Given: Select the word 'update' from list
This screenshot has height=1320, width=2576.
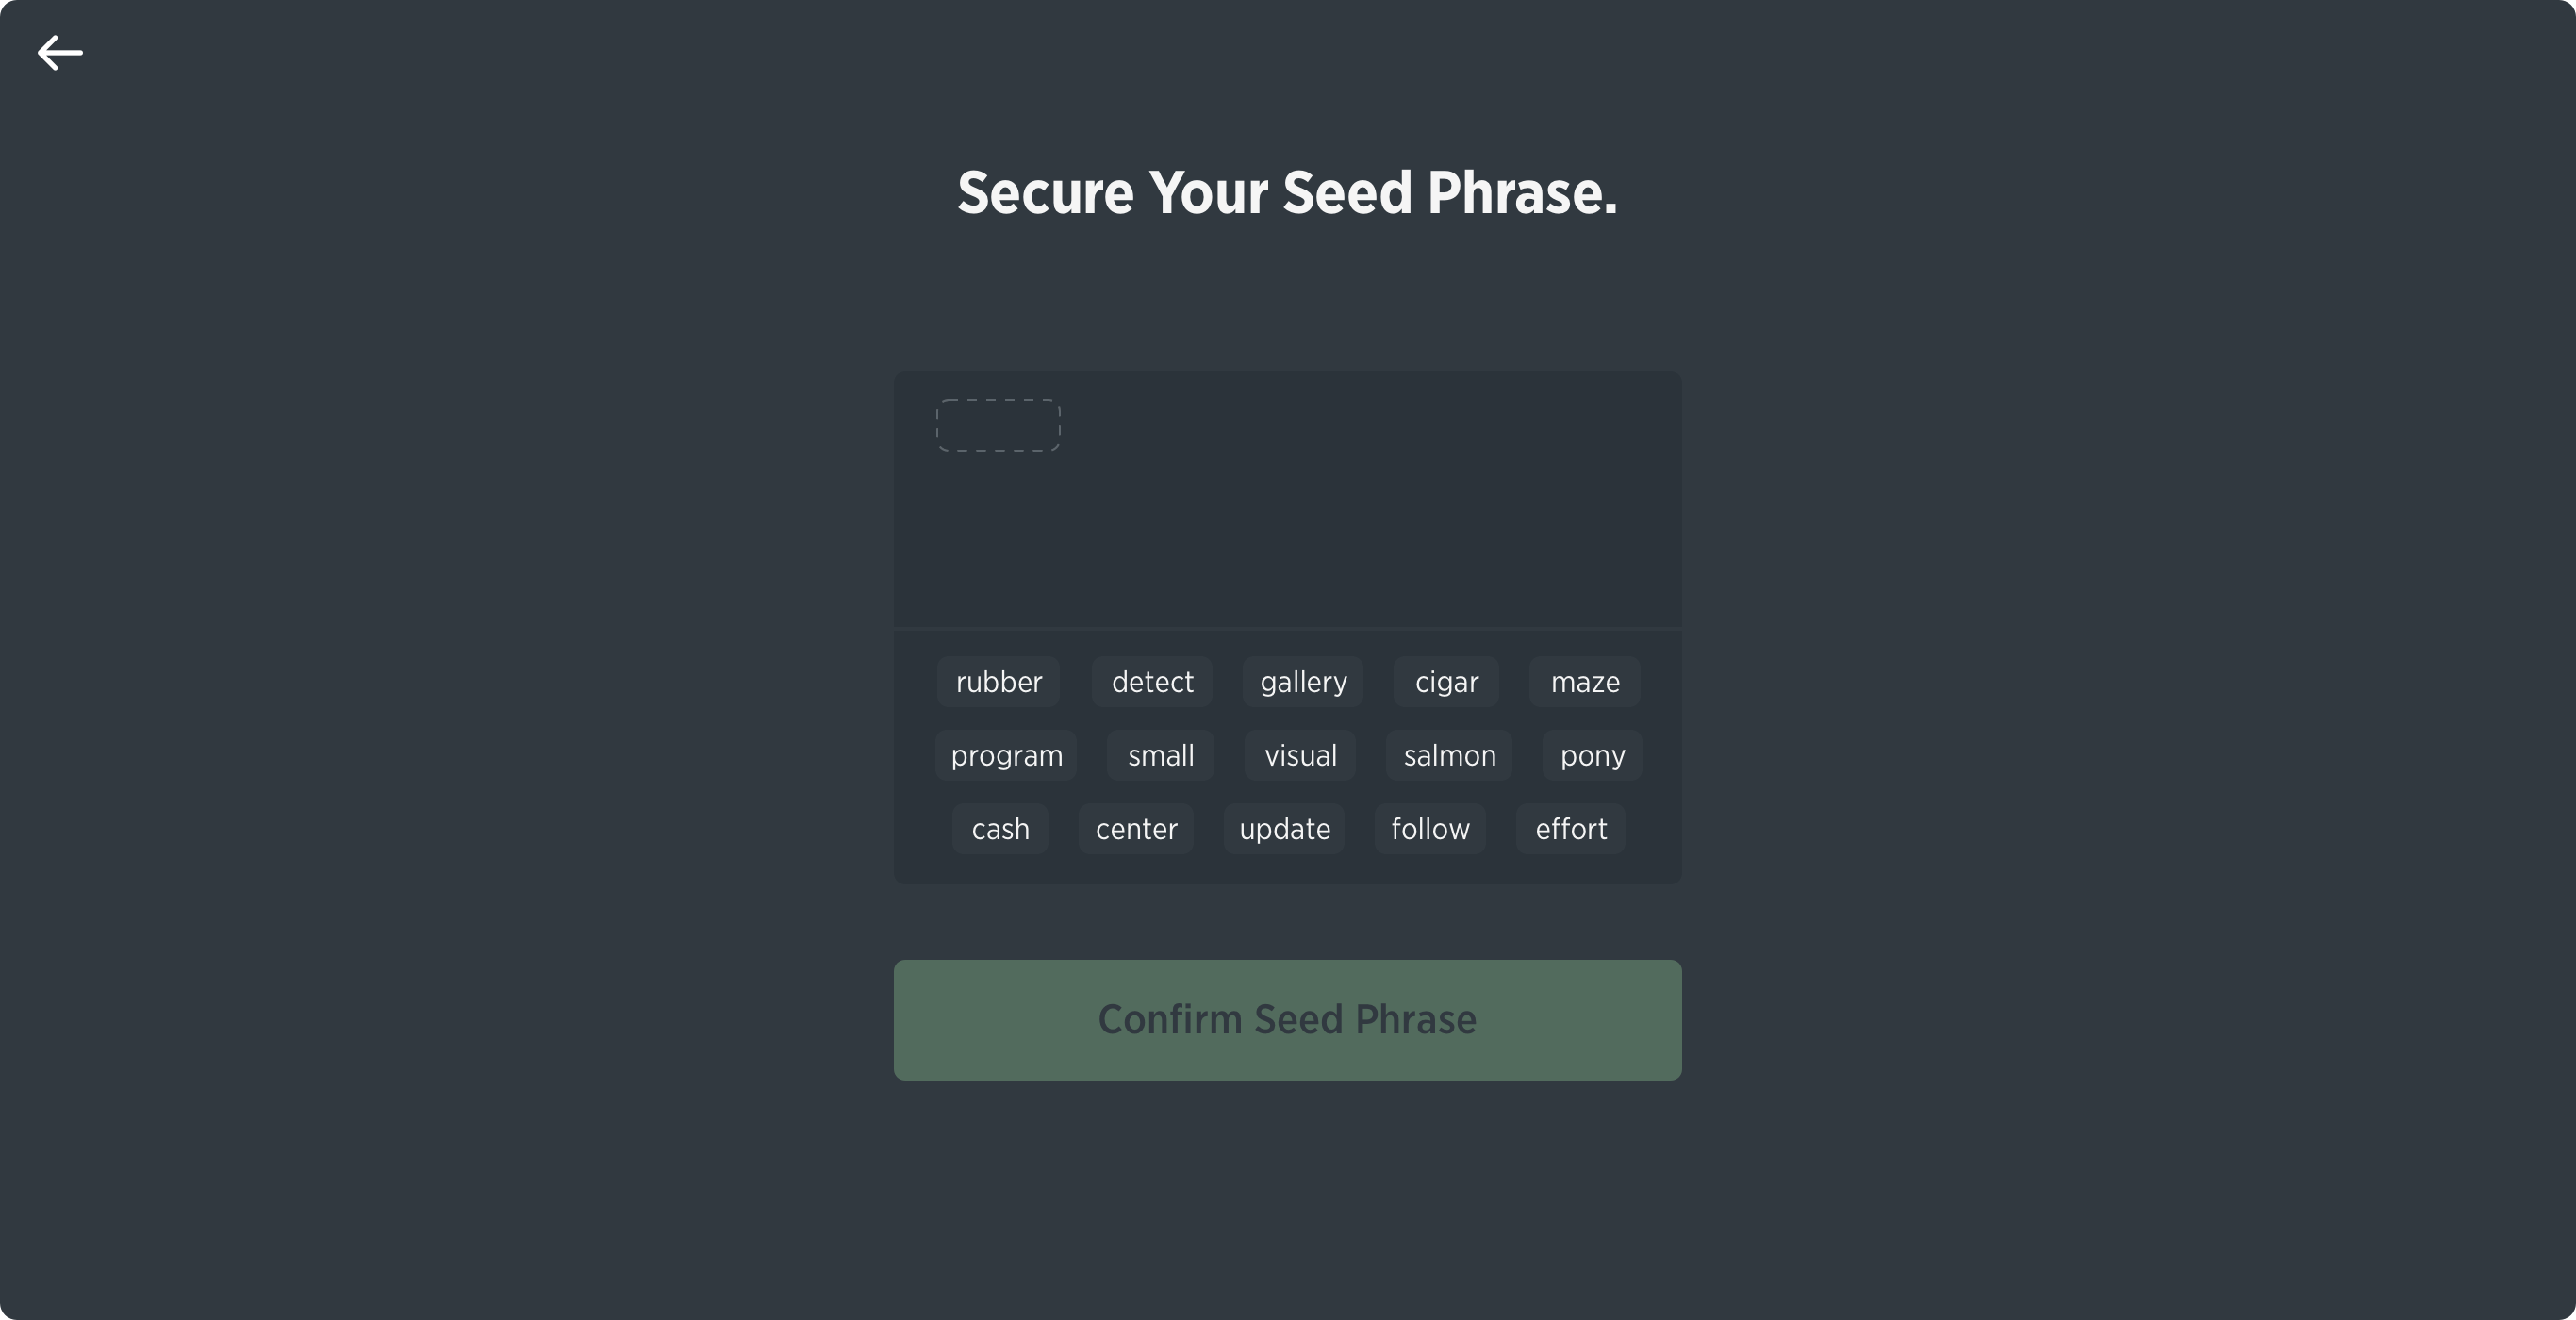Looking at the screenshot, I should [1284, 829].
